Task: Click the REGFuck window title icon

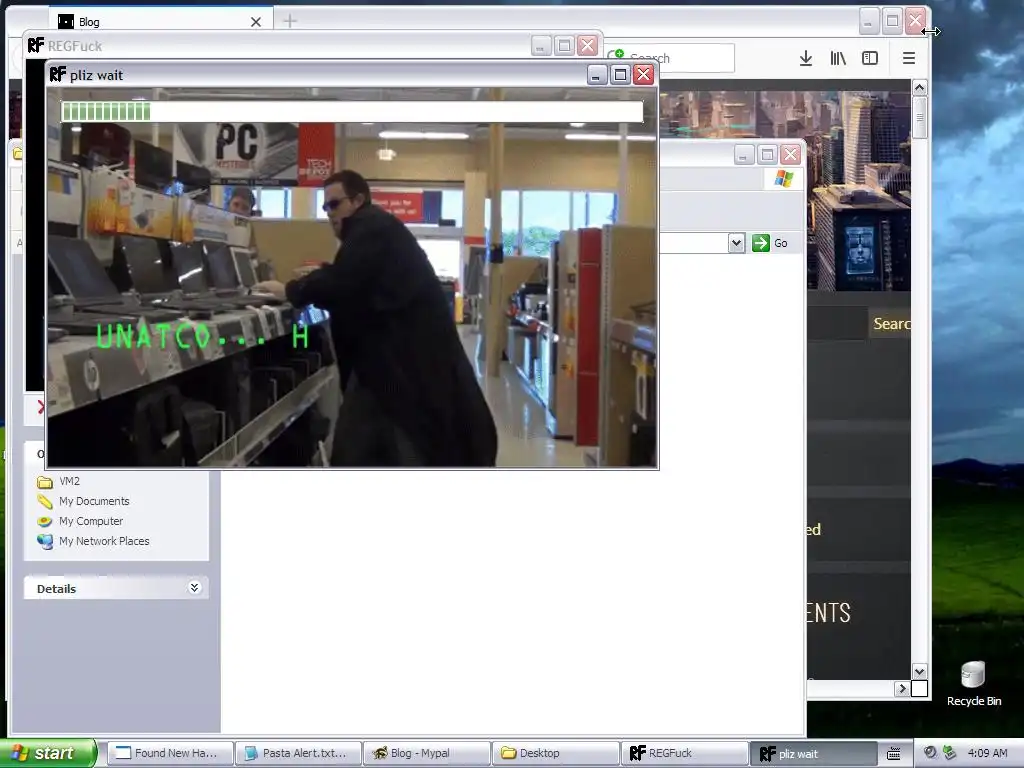Action: [35, 45]
